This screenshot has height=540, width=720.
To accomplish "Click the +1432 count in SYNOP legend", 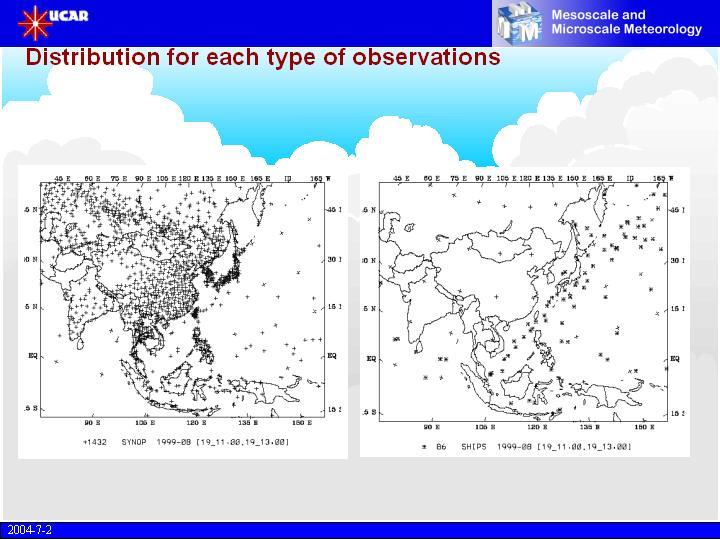I will coord(95,442).
